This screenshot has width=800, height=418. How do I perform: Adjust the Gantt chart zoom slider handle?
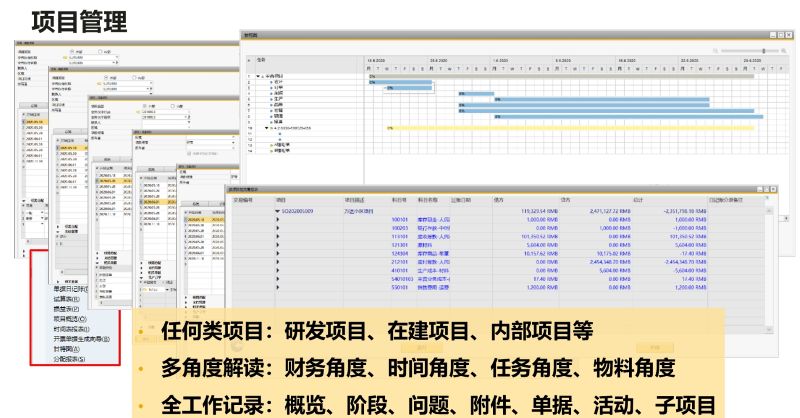pyautogui.click(x=764, y=51)
